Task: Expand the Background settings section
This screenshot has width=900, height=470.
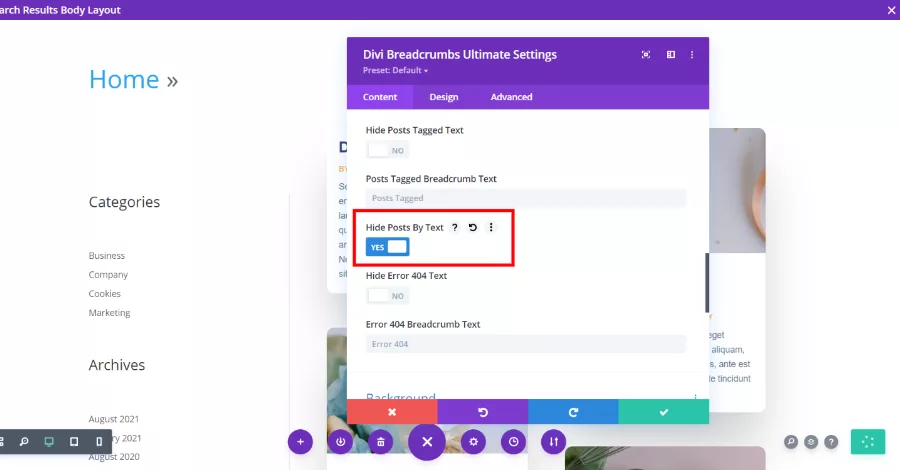Action: [401, 396]
